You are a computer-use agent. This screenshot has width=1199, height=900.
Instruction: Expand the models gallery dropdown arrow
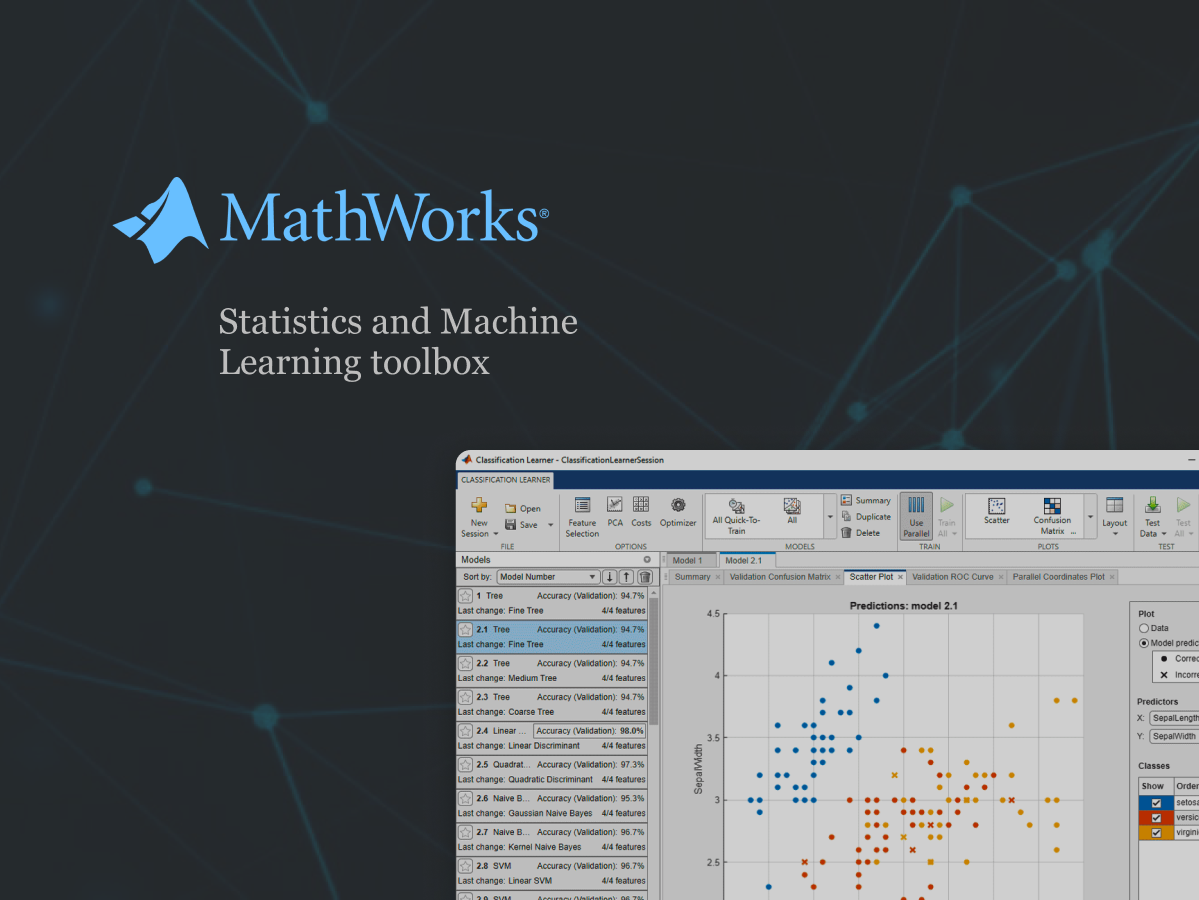click(x=830, y=517)
